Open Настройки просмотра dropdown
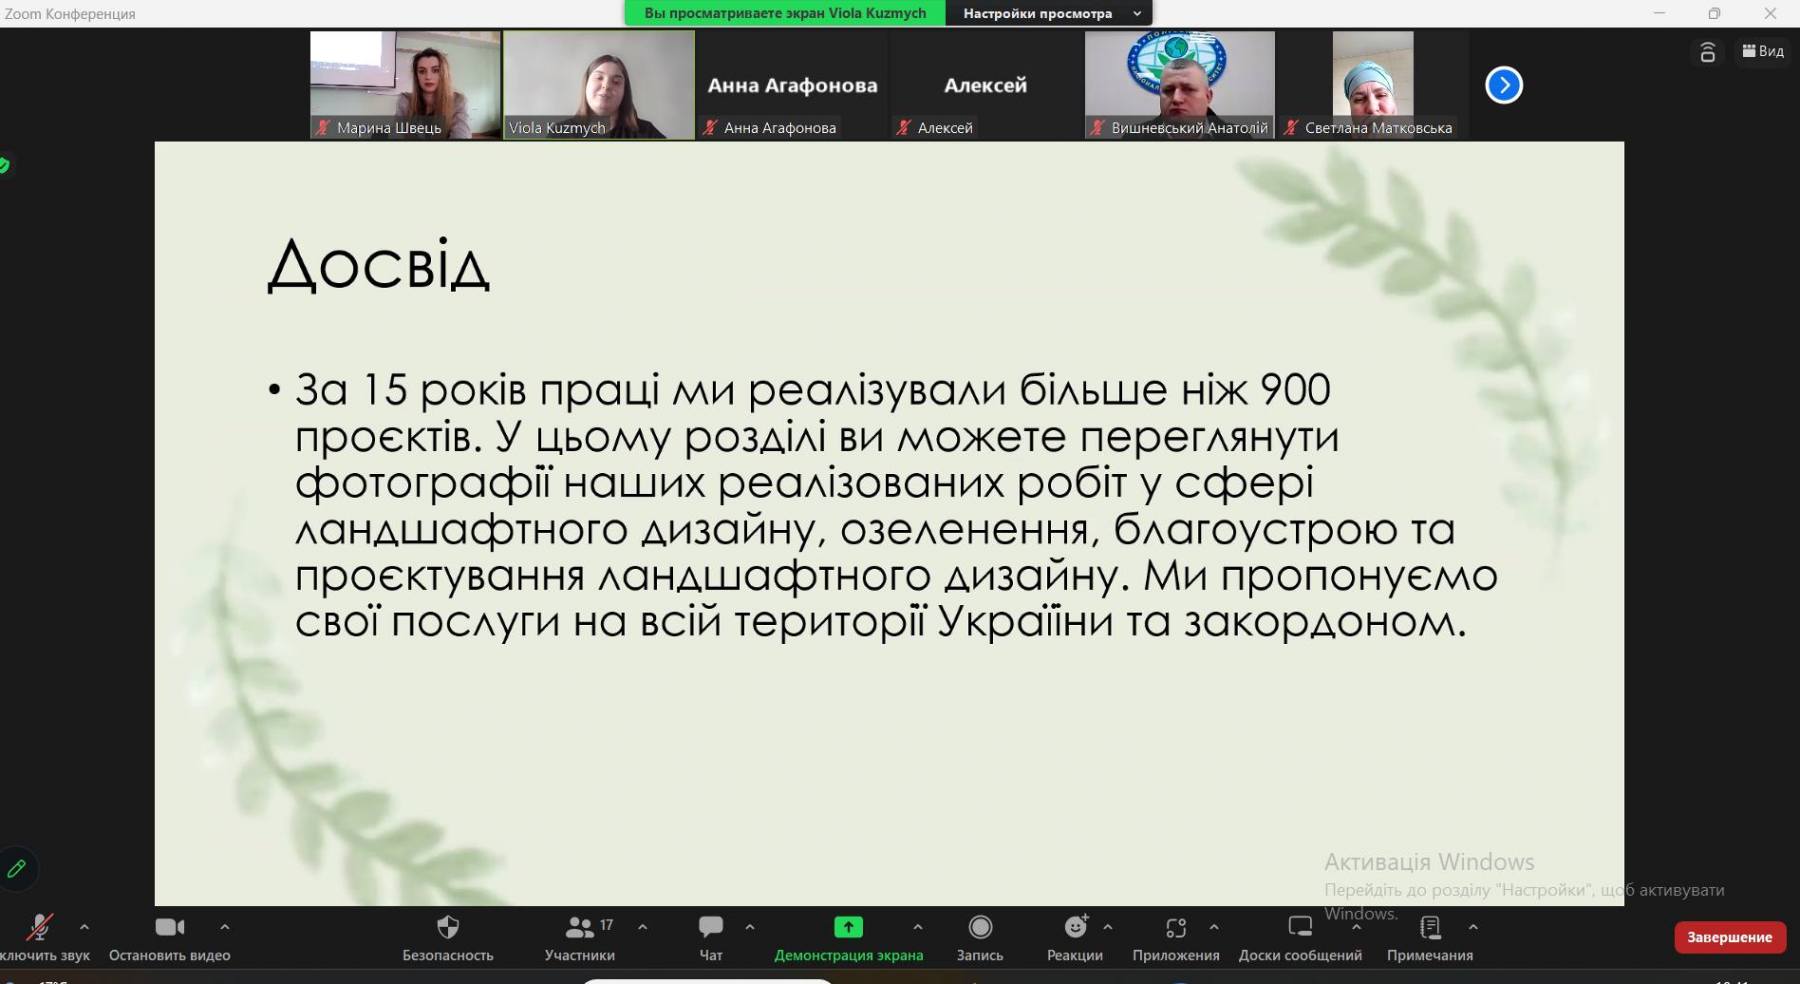Viewport: 1800px width, 984px height. pyautogui.click(x=1049, y=13)
